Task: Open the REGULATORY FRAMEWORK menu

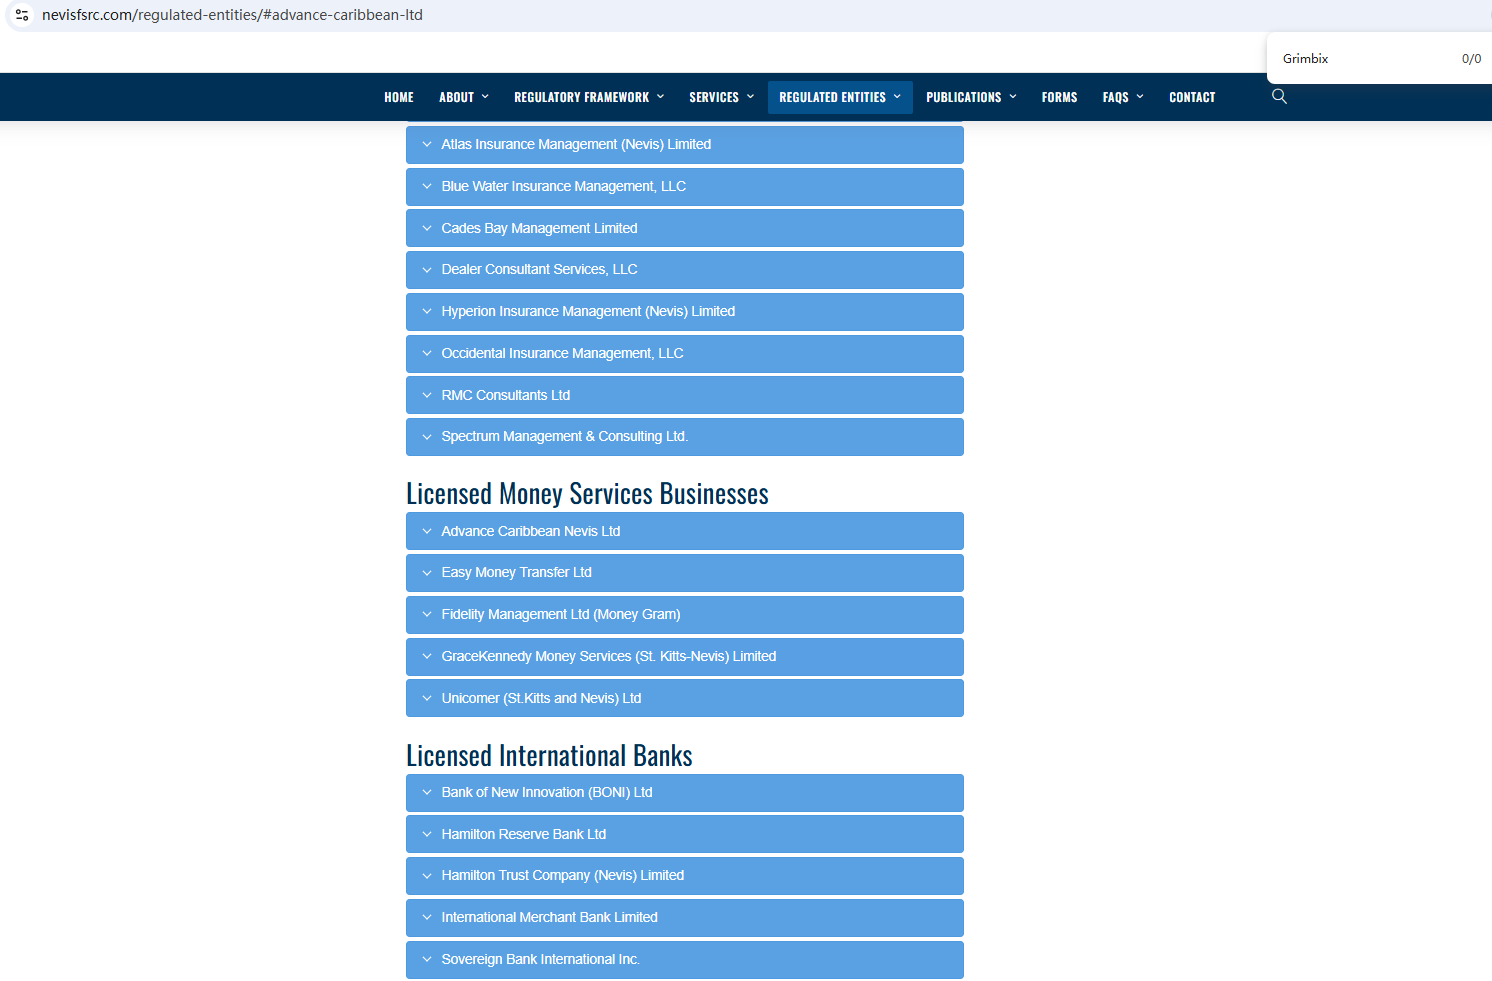Action: pyautogui.click(x=589, y=97)
